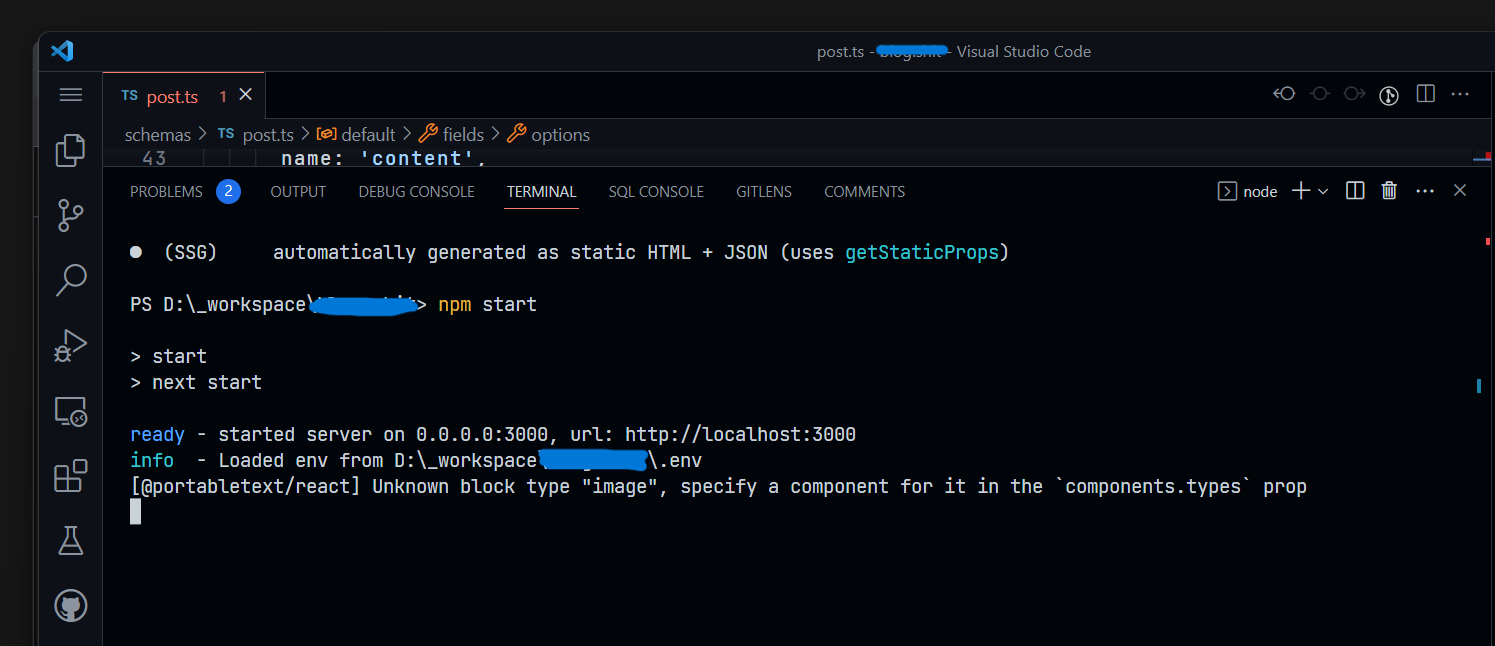Open the Run and Debug view
Screen dimensions: 1495x646
70,345
